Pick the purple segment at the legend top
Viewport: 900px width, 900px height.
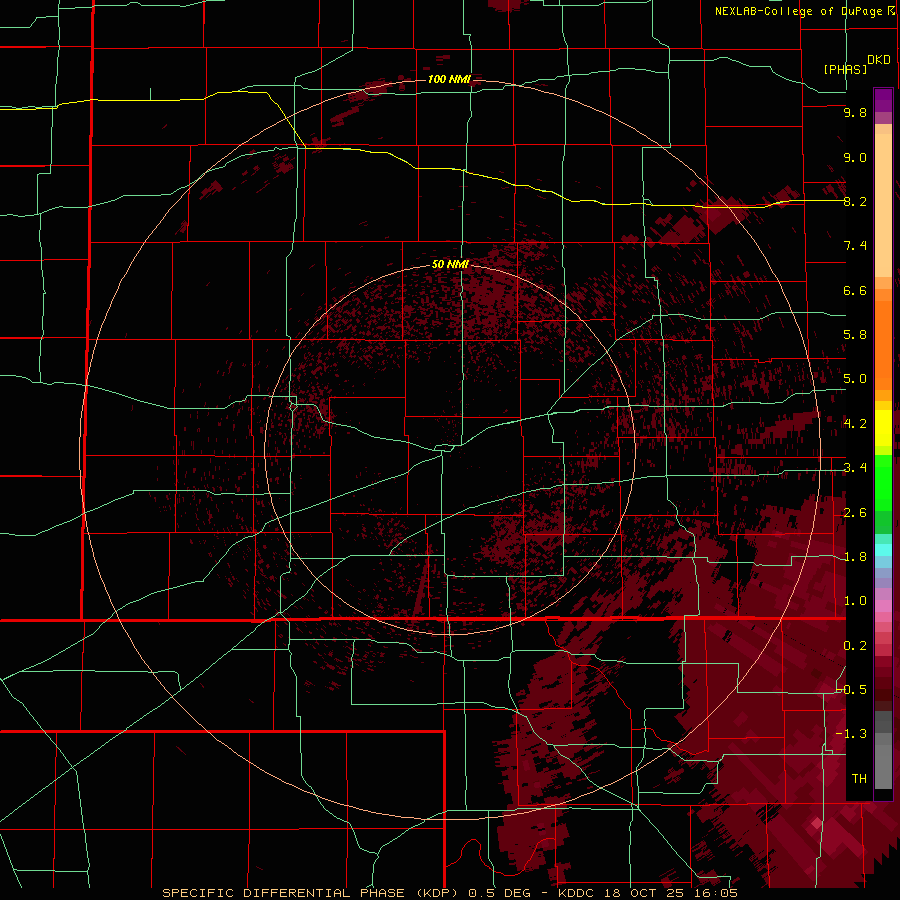point(883,100)
